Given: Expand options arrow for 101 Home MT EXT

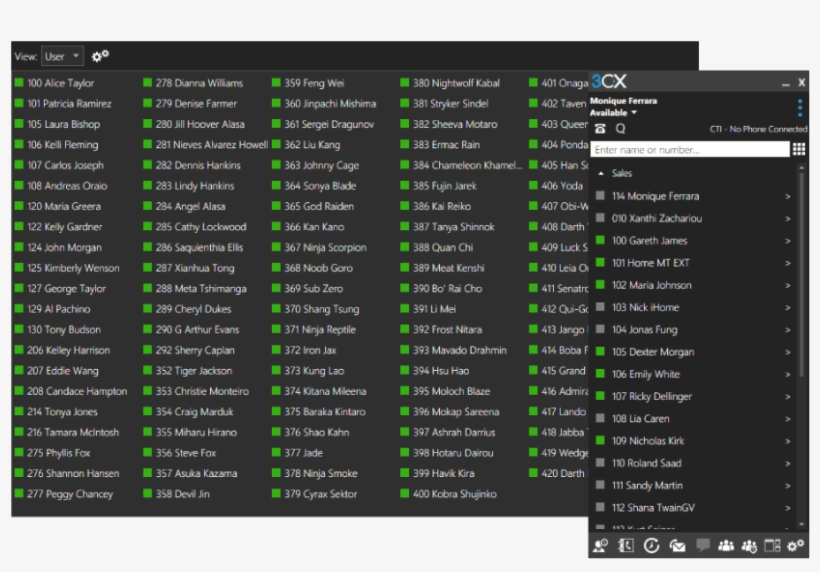Looking at the screenshot, I should [x=788, y=263].
